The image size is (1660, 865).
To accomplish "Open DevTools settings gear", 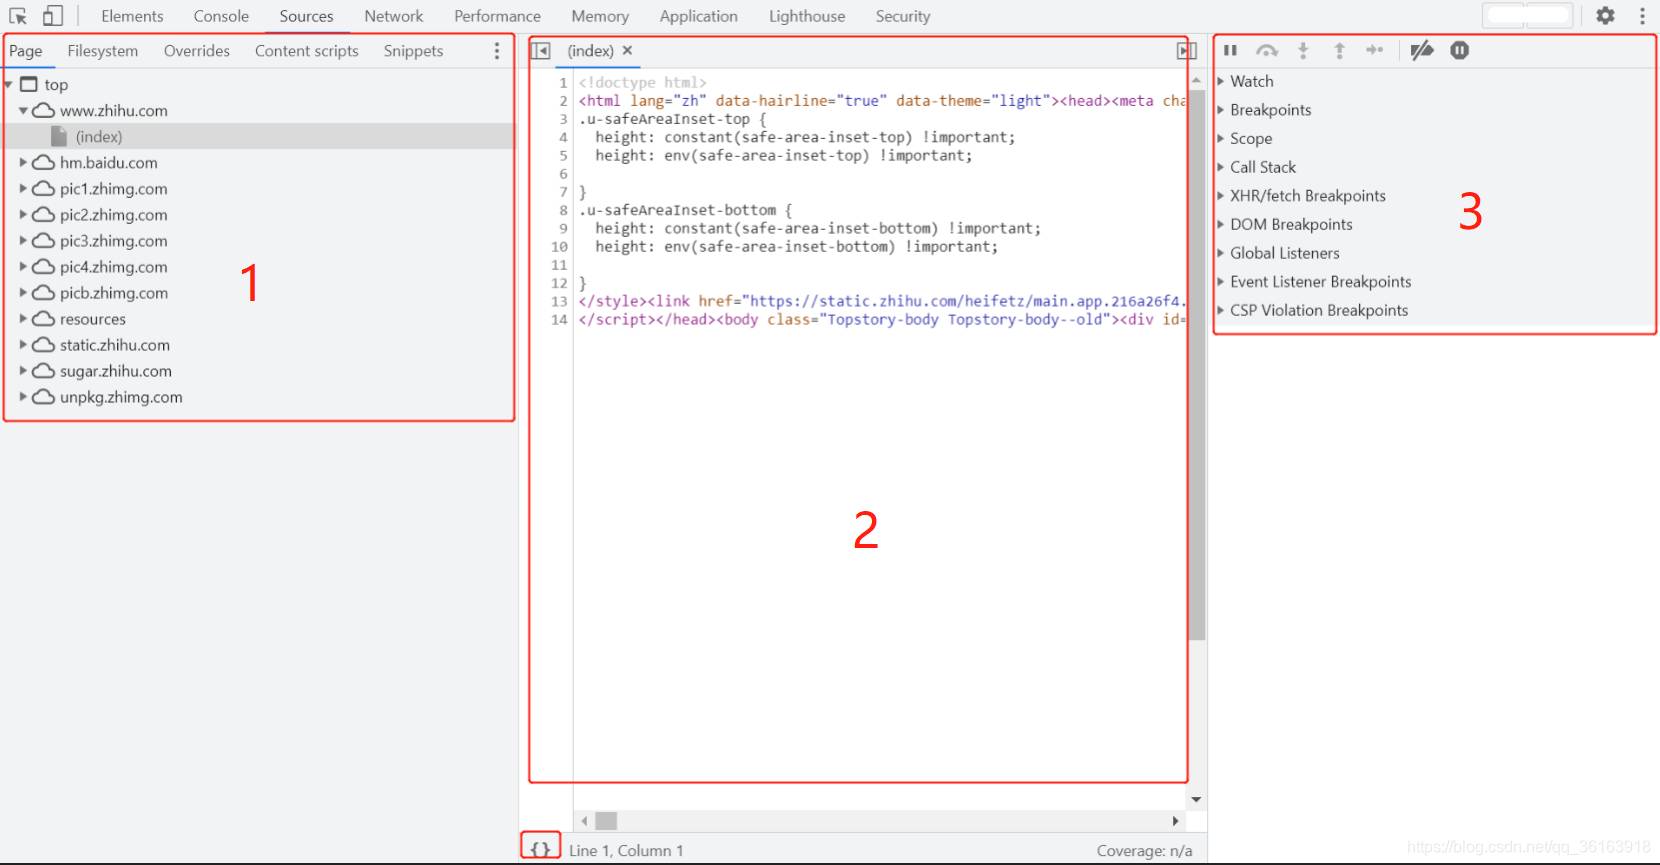I will 1605,16.
